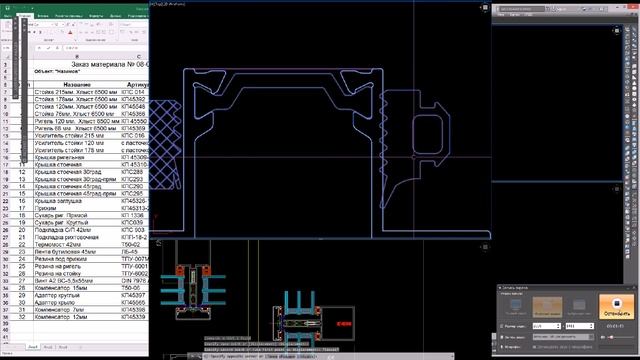Screen dimensions: 640x360
Task: Click the insert function fx icon
Action: [57, 48]
